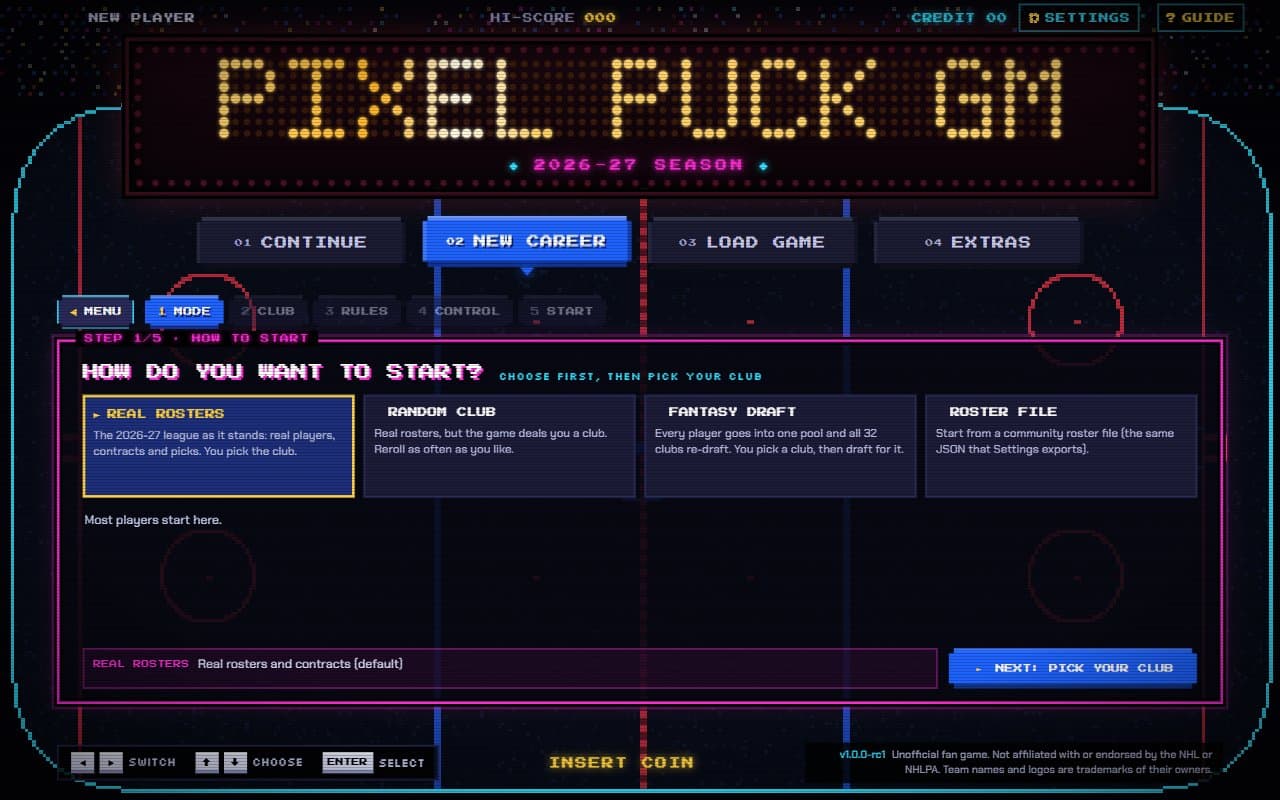Screen dimensions: 1280x800
Task: Click the v1.0.0-rc1 version text
Action: coord(862,755)
